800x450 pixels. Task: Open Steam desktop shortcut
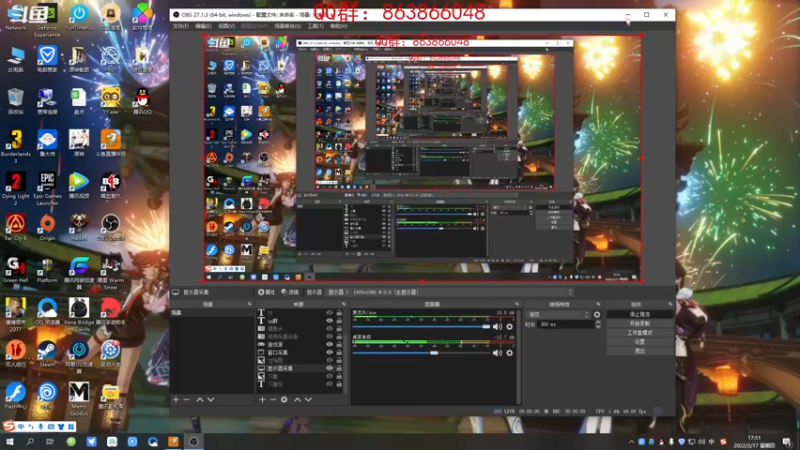(x=47, y=354)
